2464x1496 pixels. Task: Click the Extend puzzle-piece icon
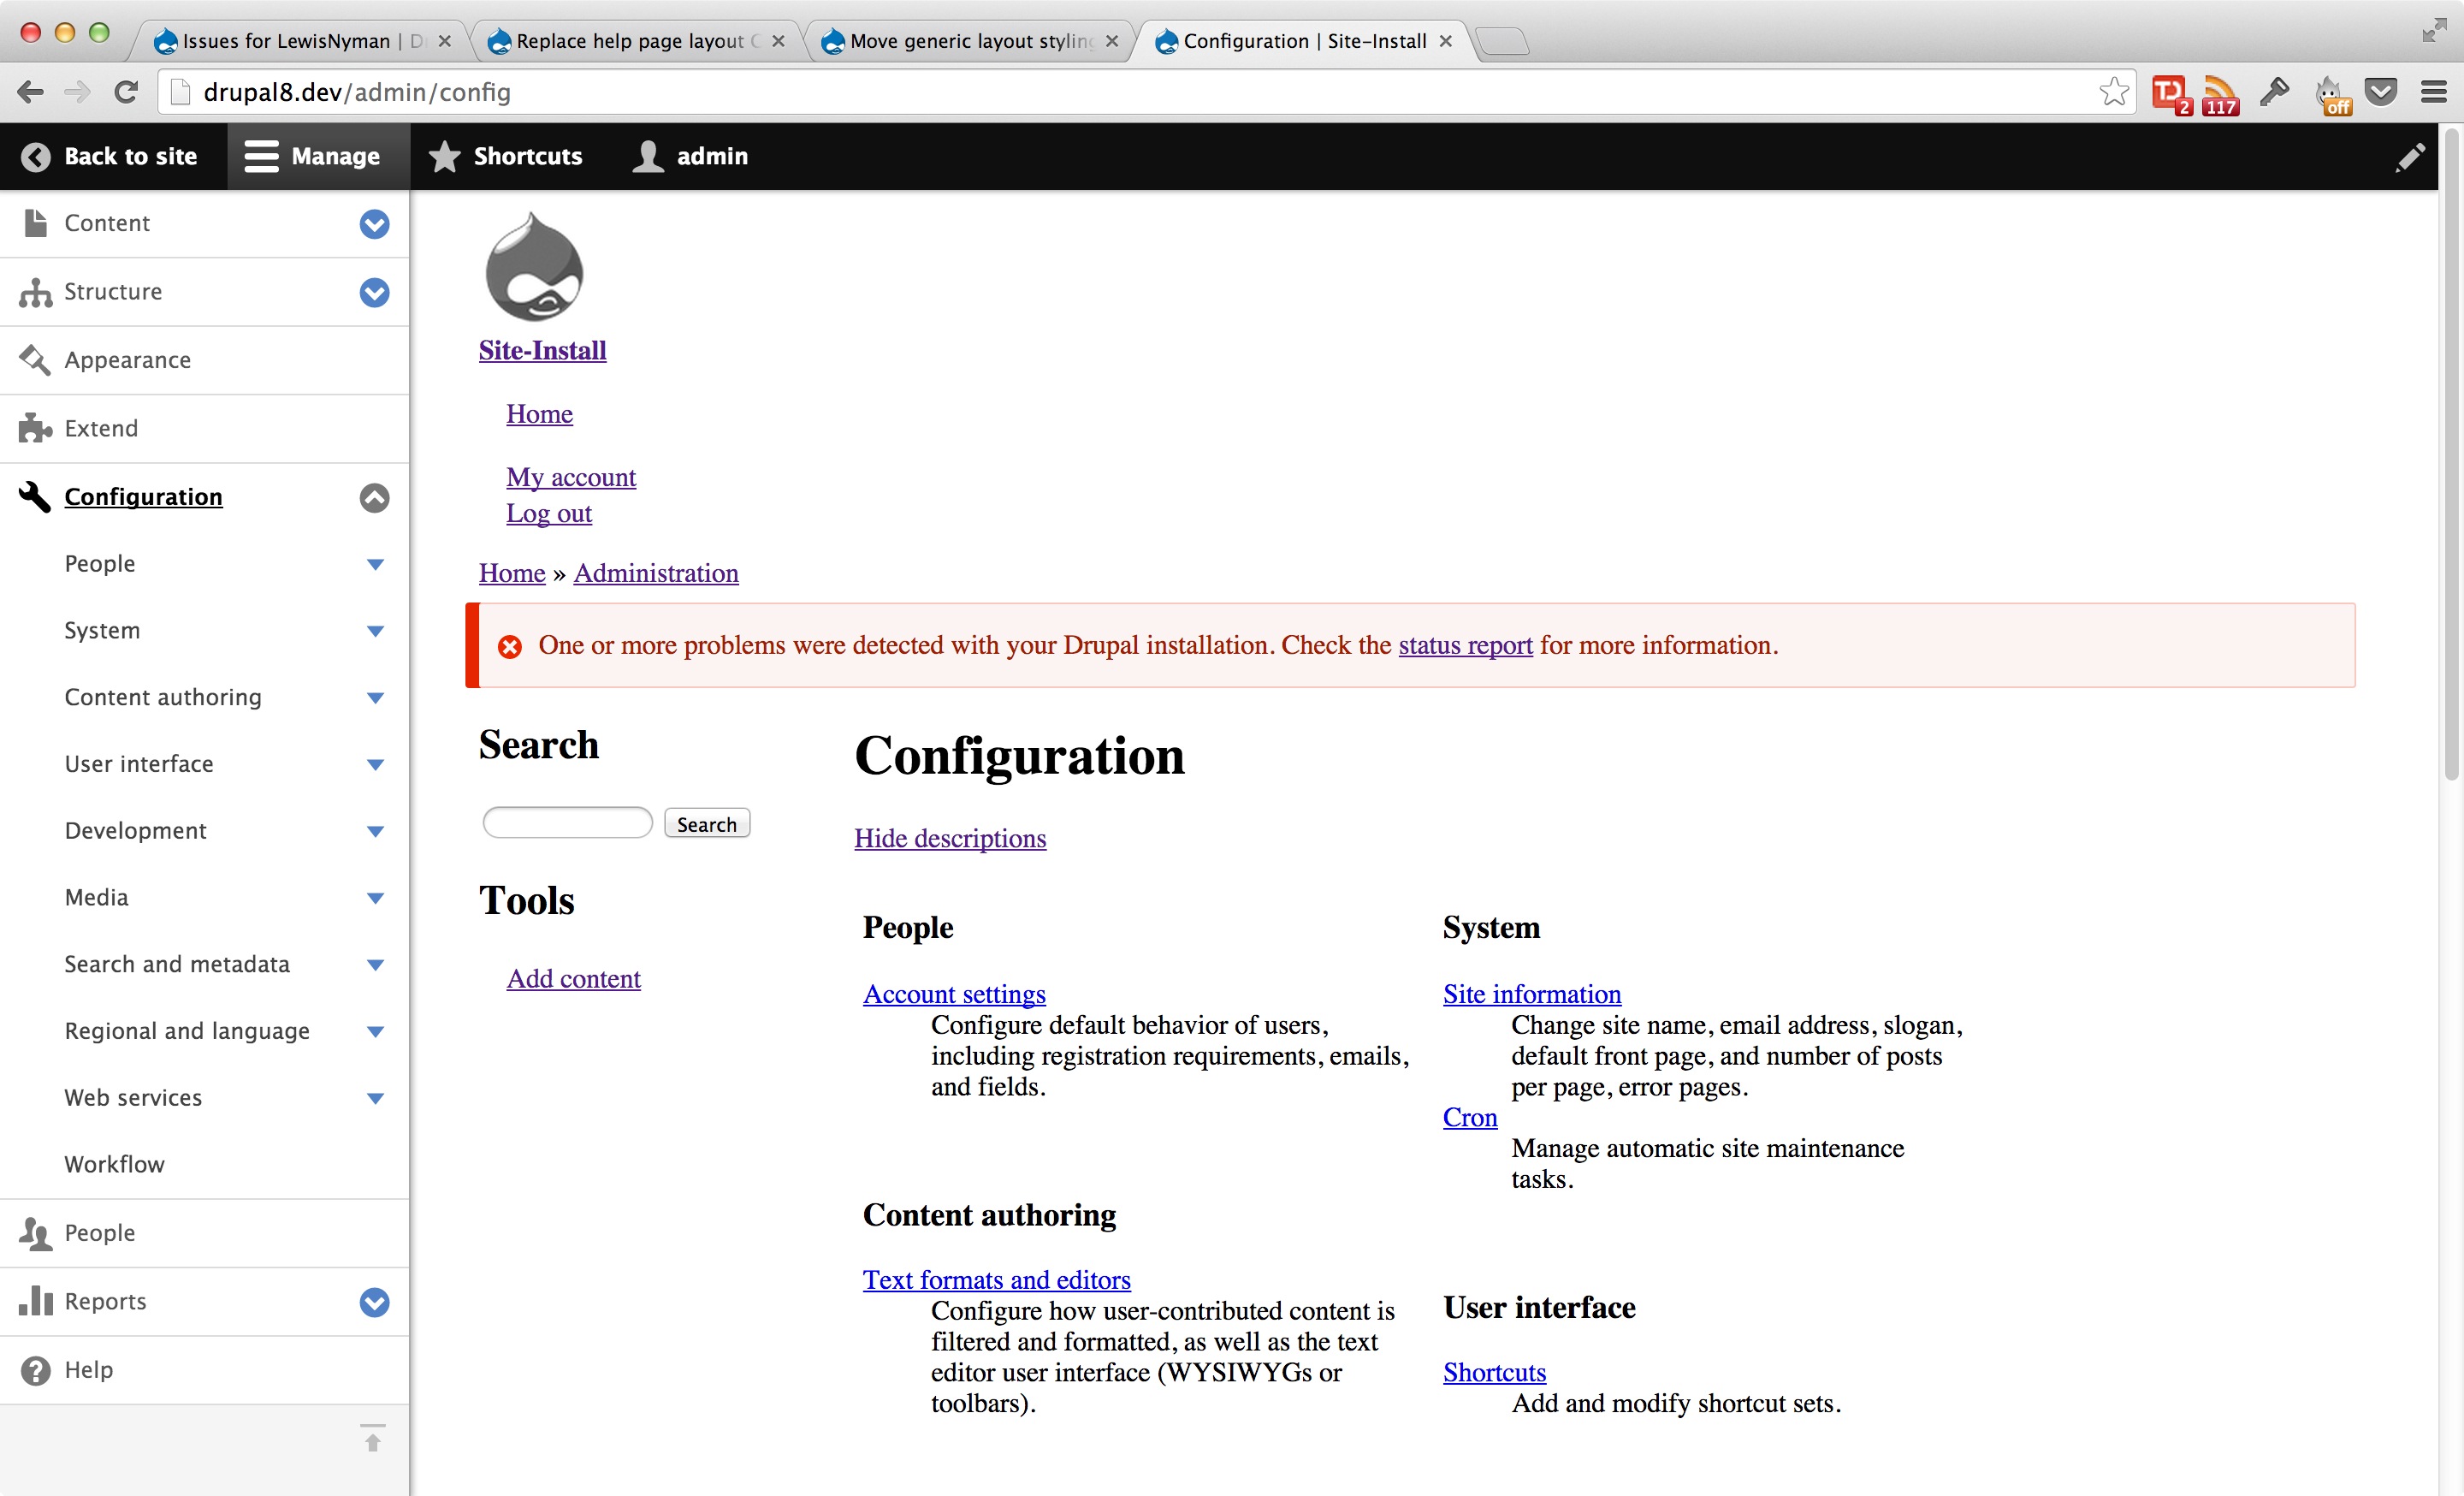[36, 428]
